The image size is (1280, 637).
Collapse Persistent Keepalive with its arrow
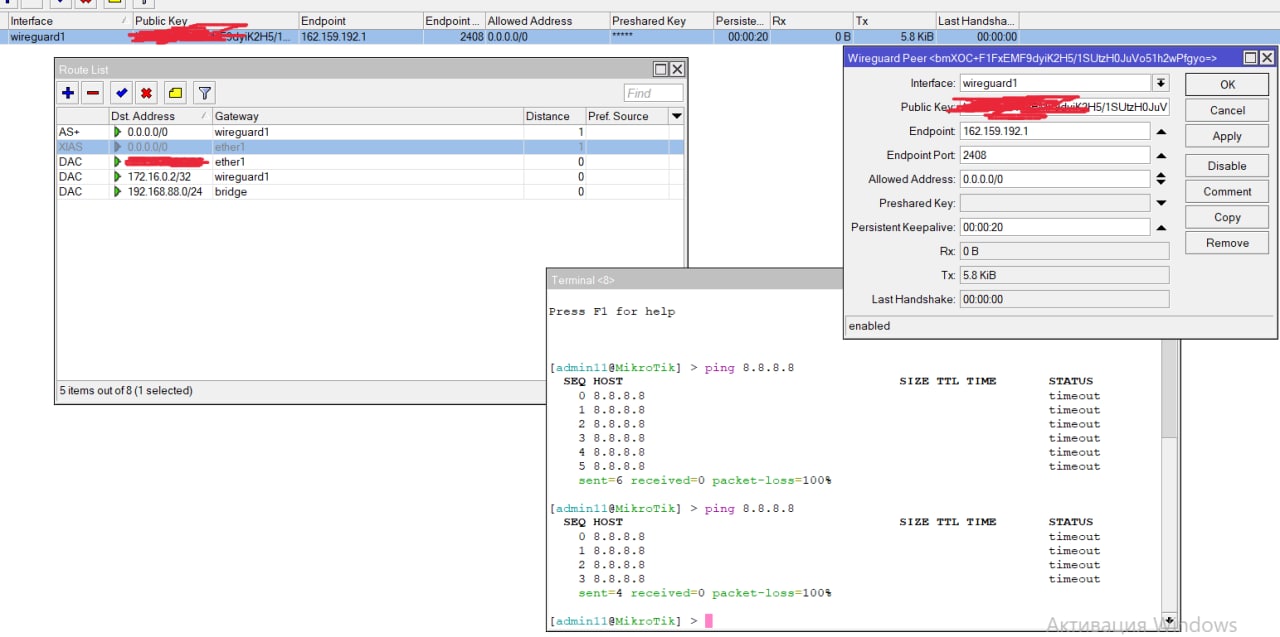1161,227
